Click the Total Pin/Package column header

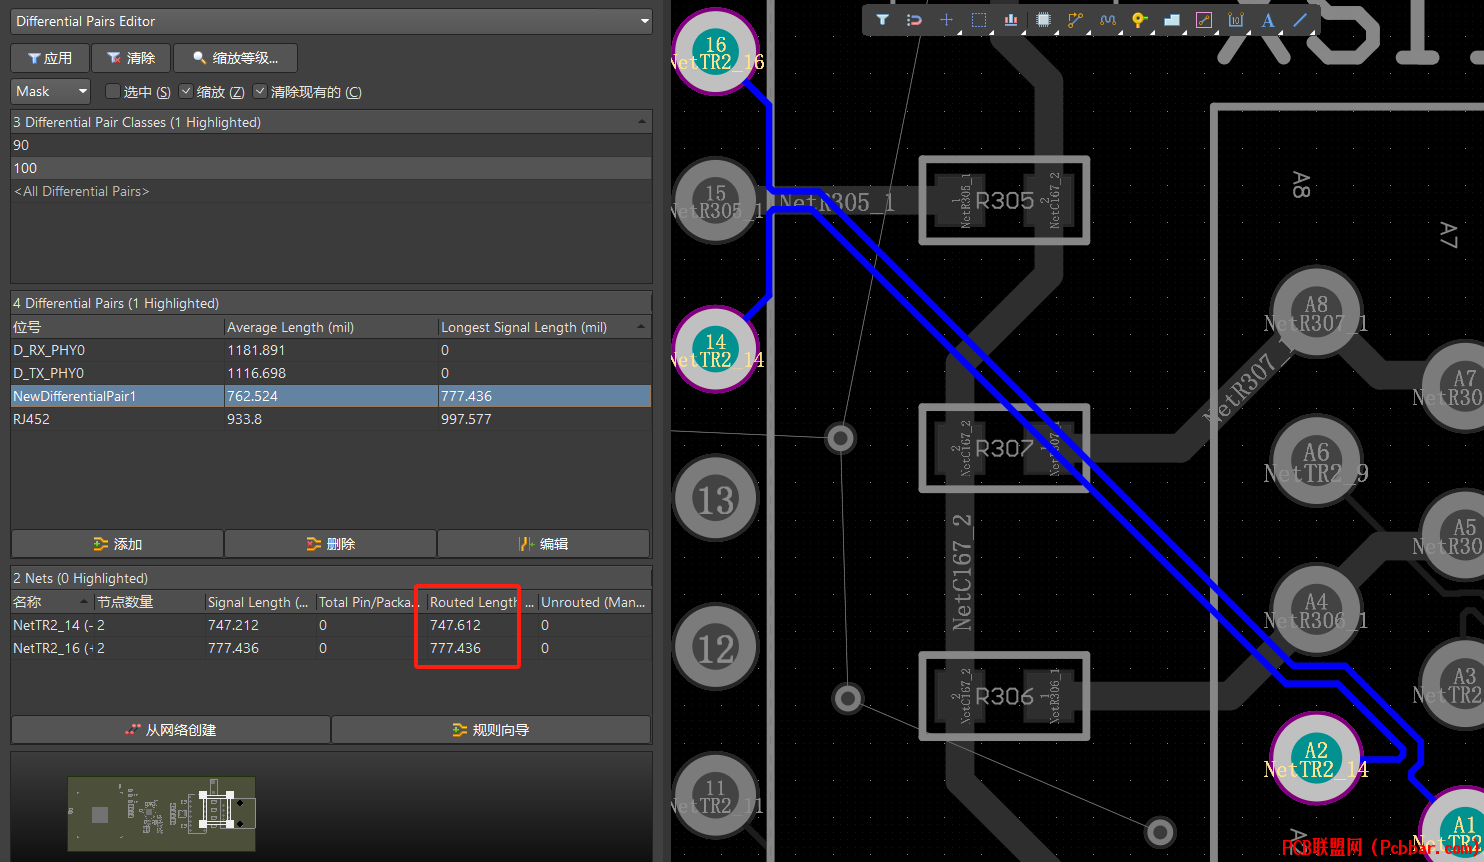[x=371, y=602]
